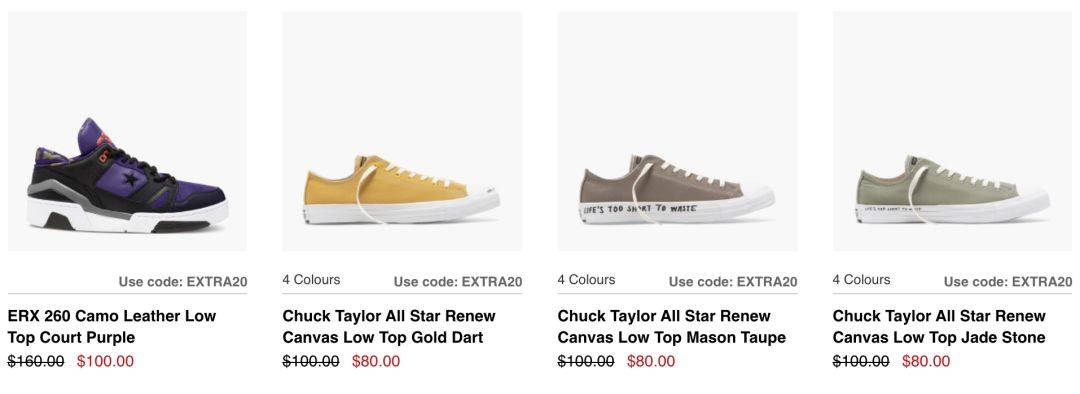Open the green Jade Stone sneaker image
Screen dimensions: 1080x394
tap(953, 131)
